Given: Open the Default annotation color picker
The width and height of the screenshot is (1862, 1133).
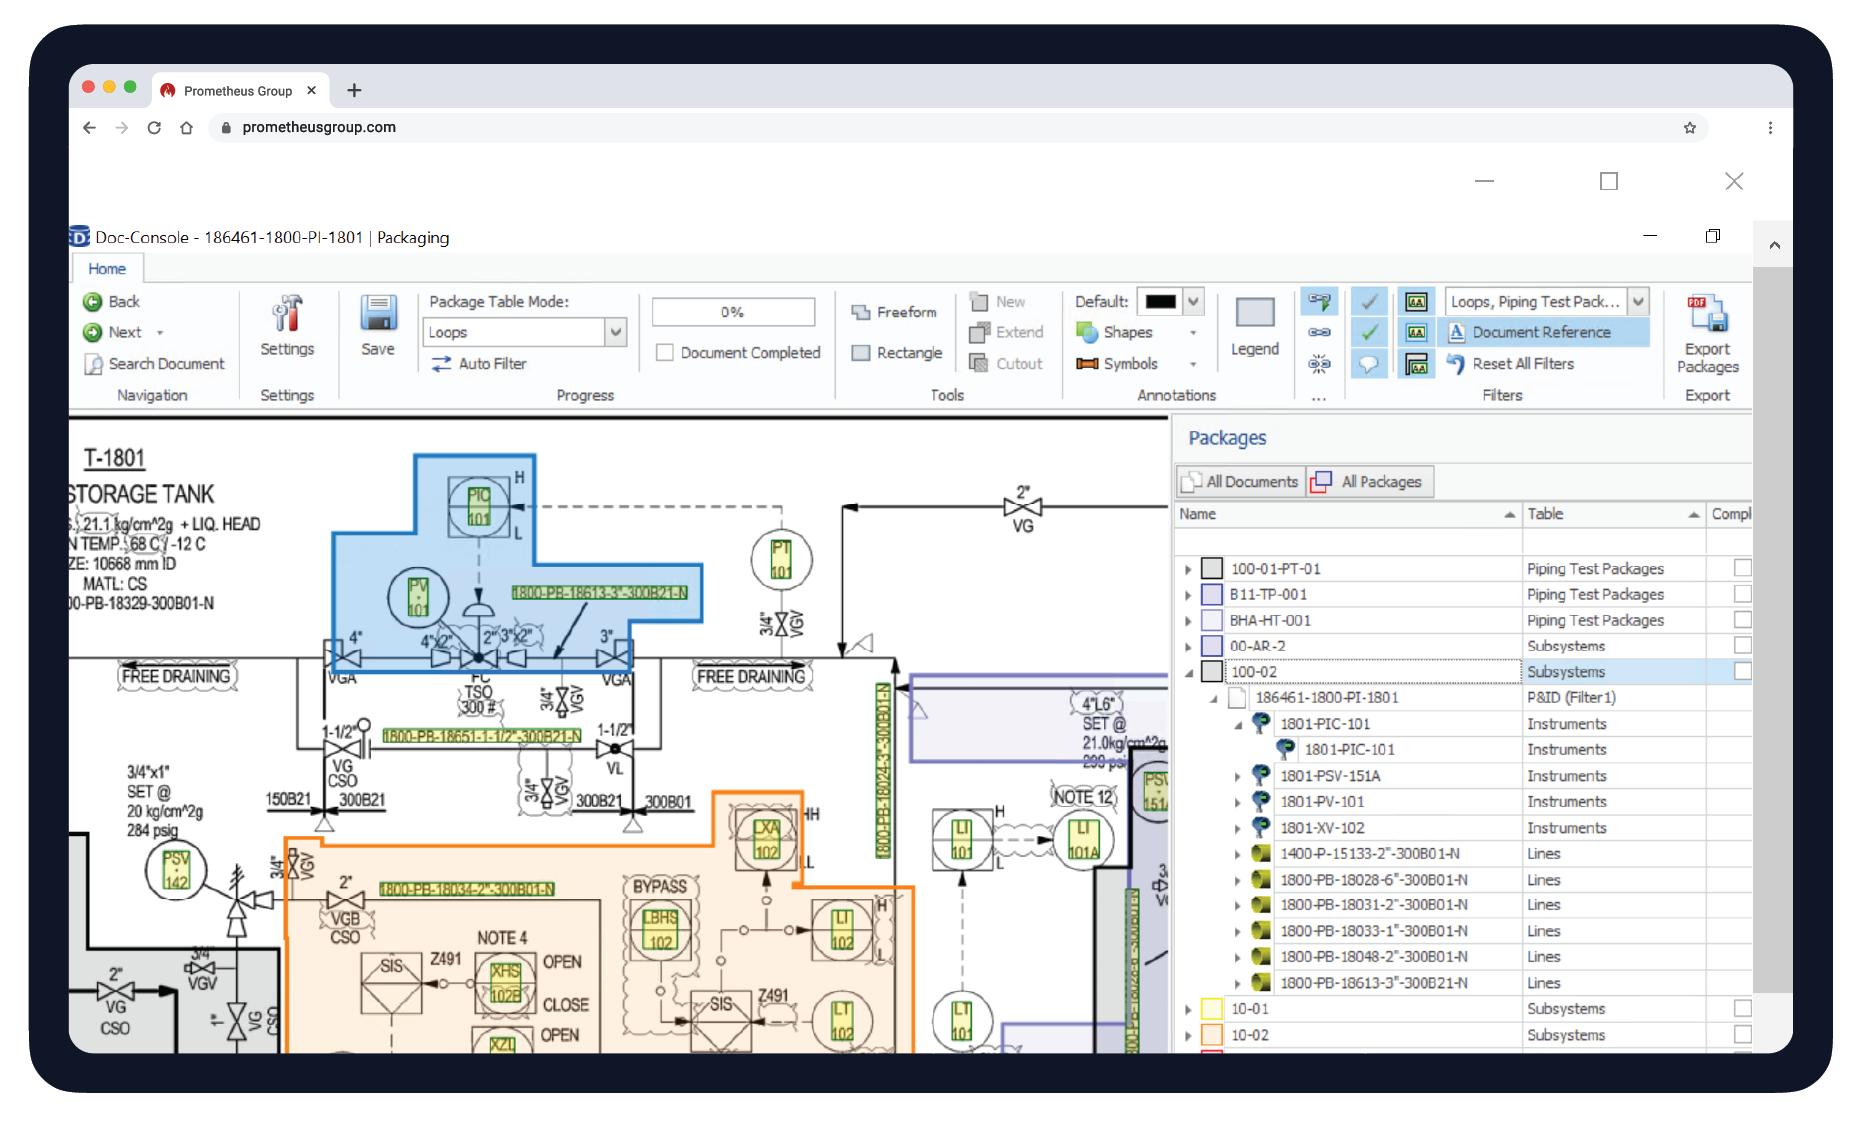Looking at the screenshot, I should coord(1170,301).
